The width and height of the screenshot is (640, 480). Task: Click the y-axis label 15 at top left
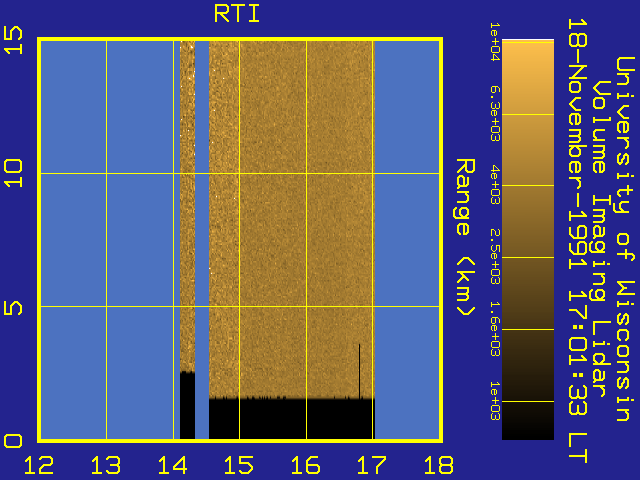click(x=13, y=40)
